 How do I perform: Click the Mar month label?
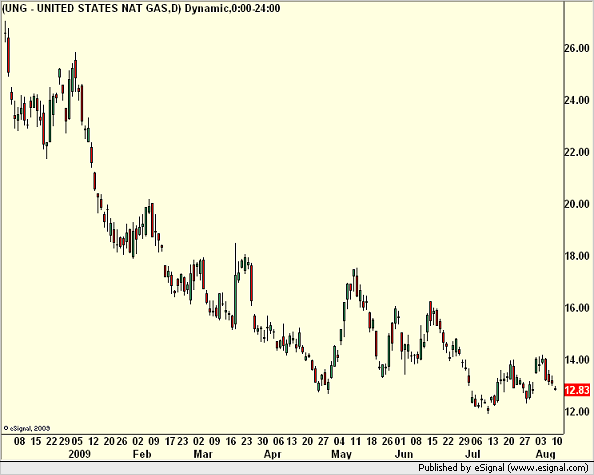(203, 454)
